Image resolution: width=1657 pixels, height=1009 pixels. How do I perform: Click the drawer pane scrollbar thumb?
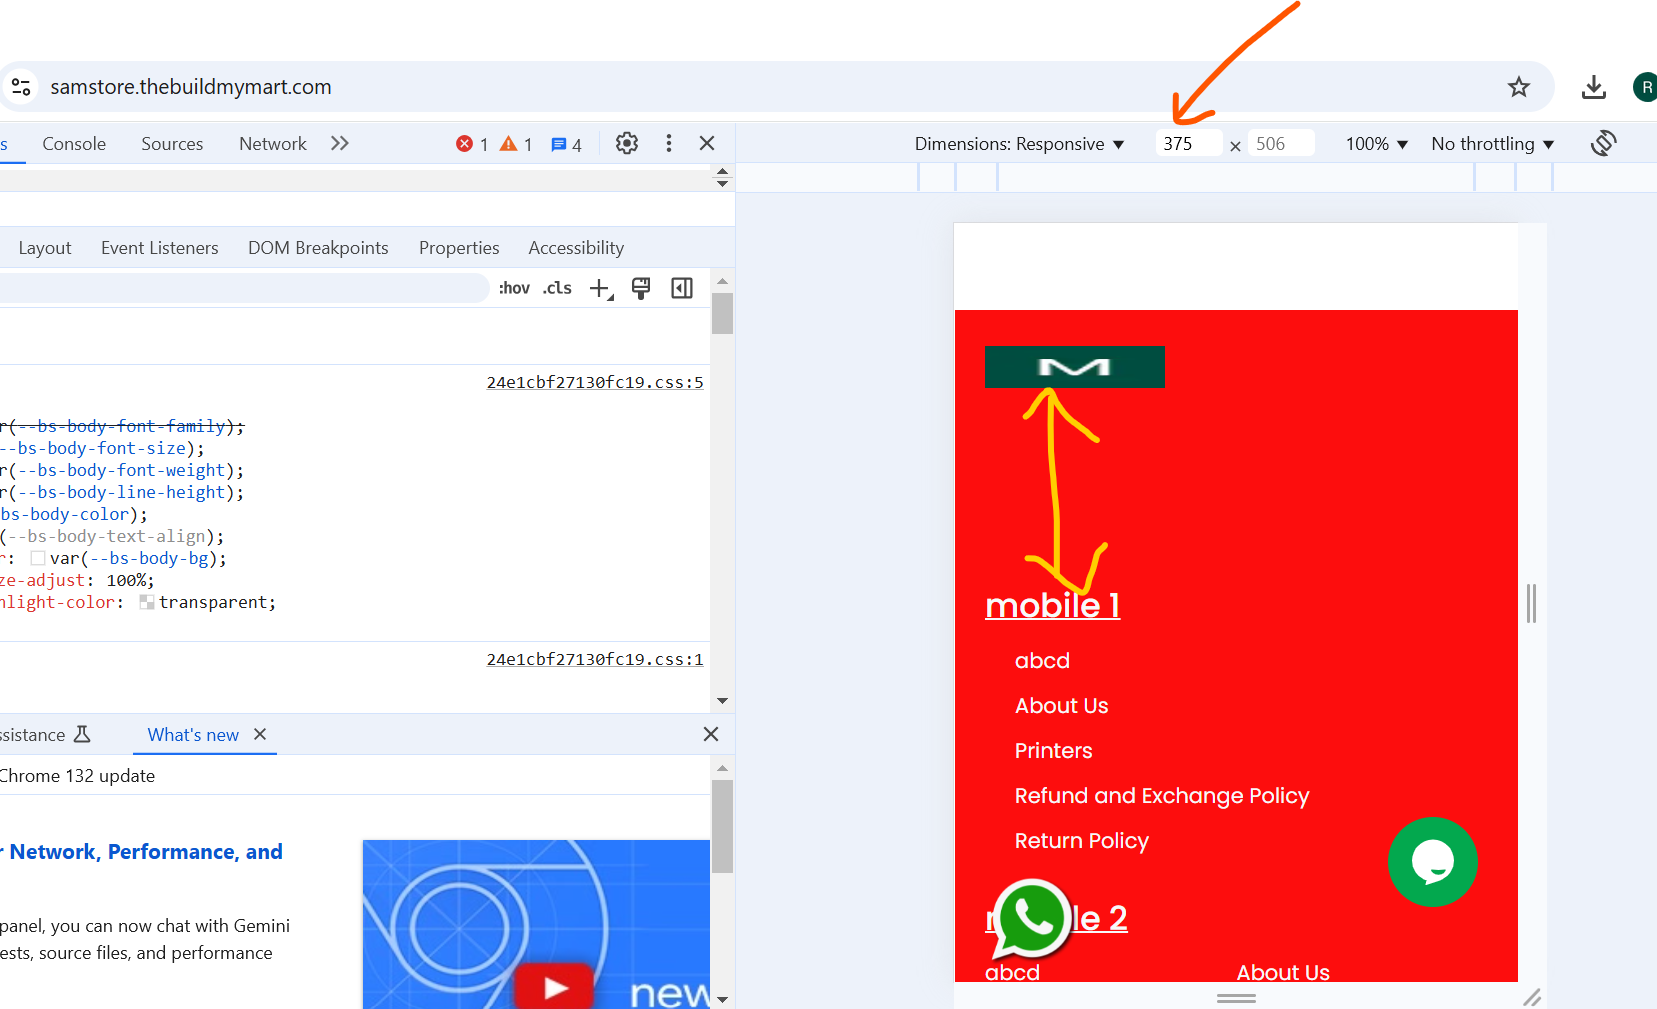[x=722, y=827]
